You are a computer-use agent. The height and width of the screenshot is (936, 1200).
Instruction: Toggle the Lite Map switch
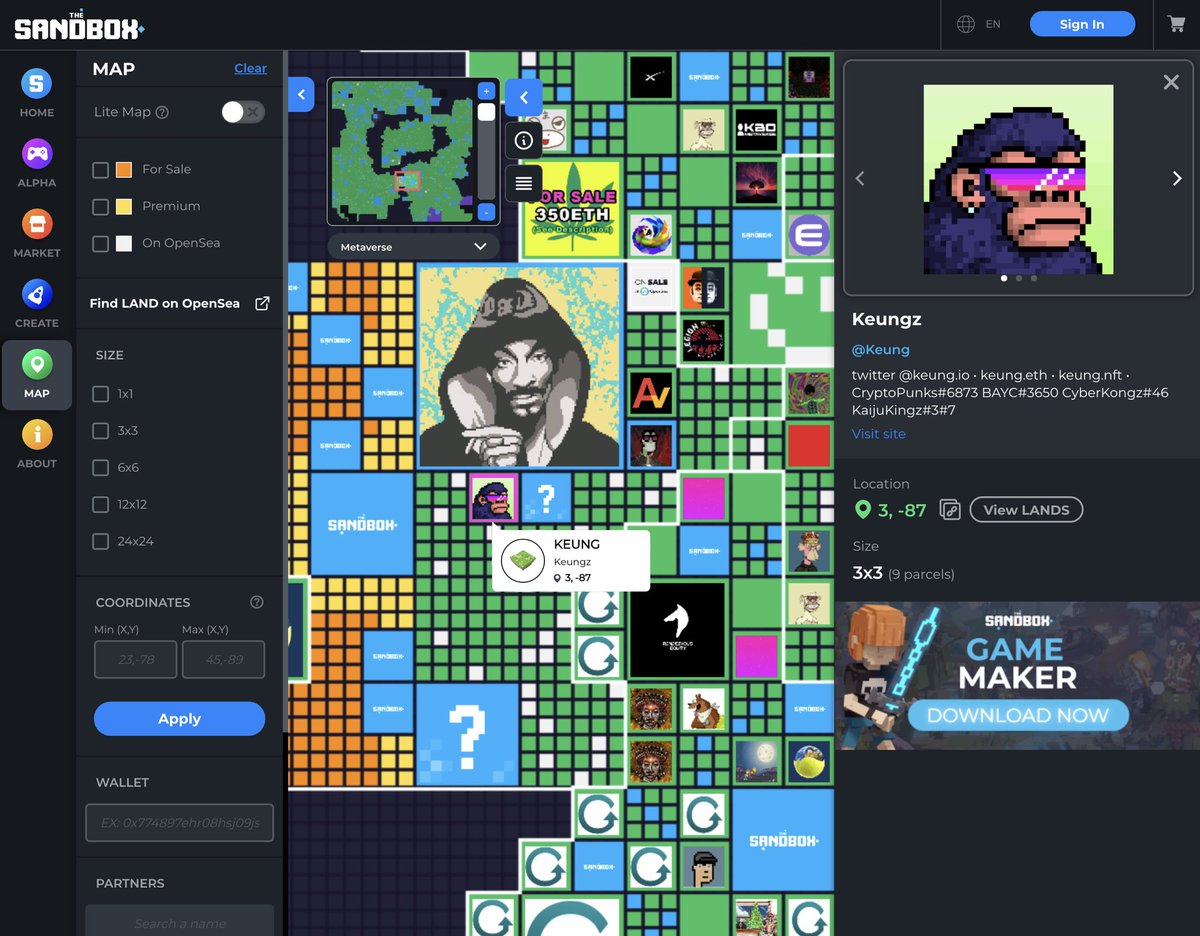point(243,112)
